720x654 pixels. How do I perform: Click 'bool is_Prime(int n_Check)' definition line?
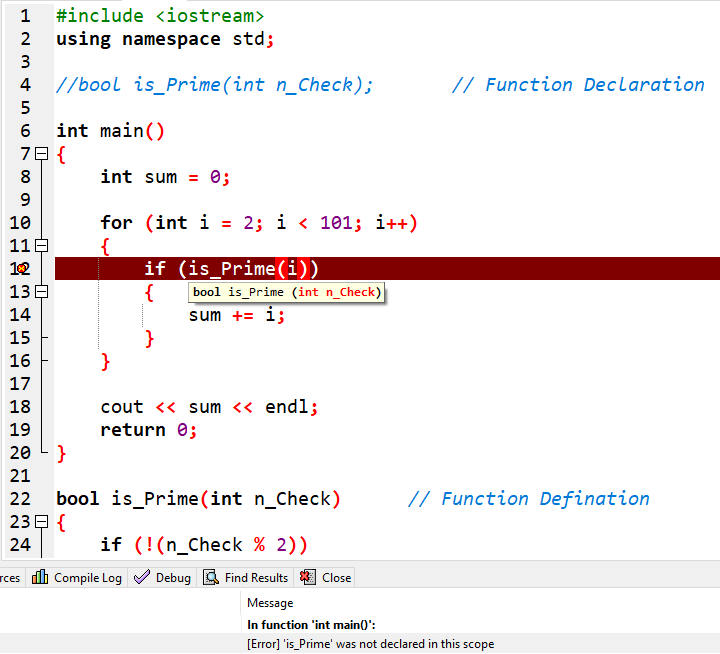click(x=198, y=499)
